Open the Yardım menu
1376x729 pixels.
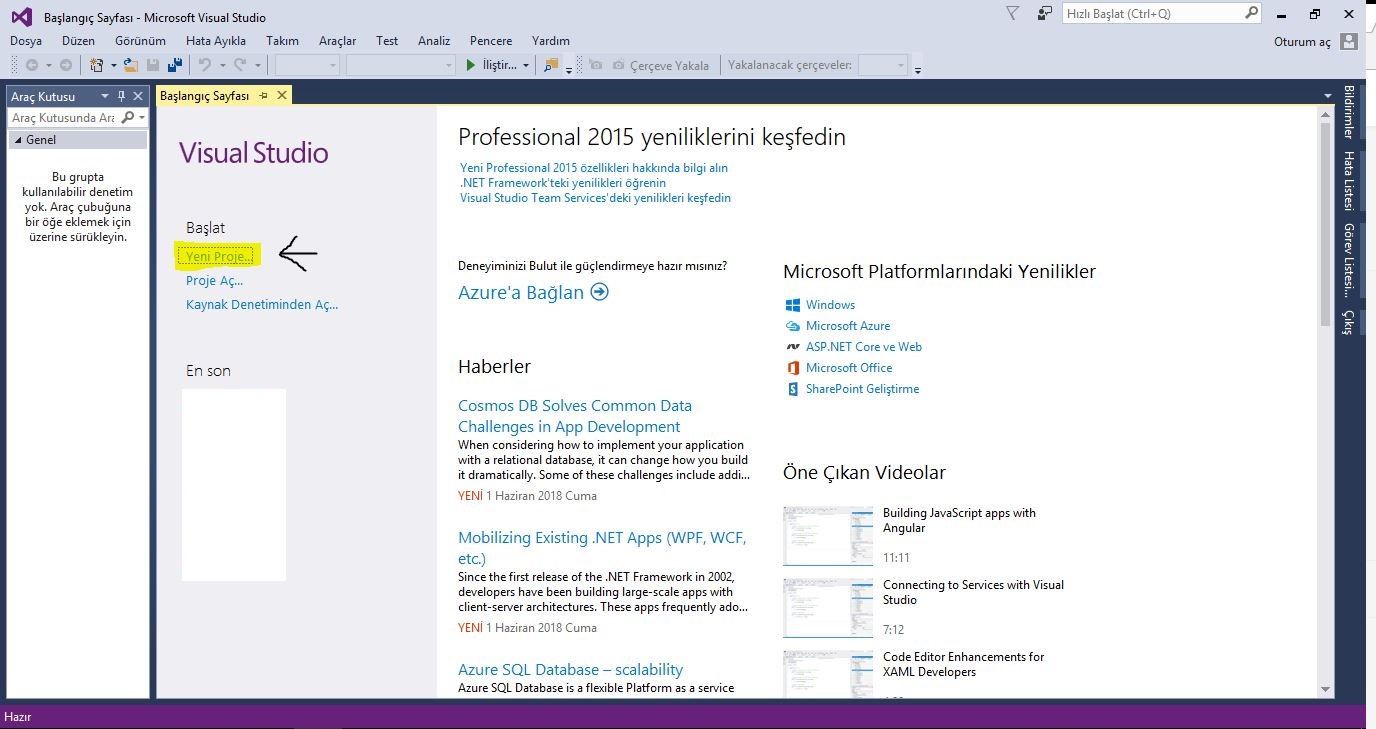pos(551,41)
